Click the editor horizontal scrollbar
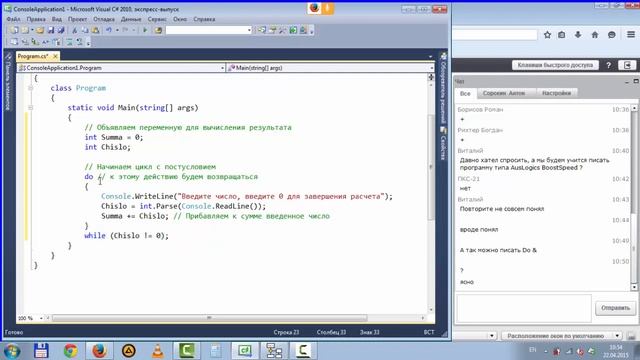640x360 pixels. [209, 318]
